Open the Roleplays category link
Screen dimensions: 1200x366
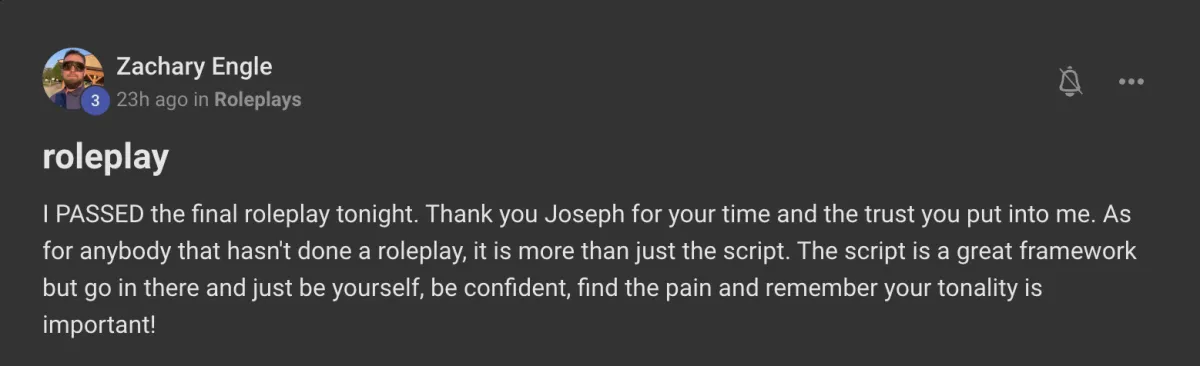coord(257,100)
